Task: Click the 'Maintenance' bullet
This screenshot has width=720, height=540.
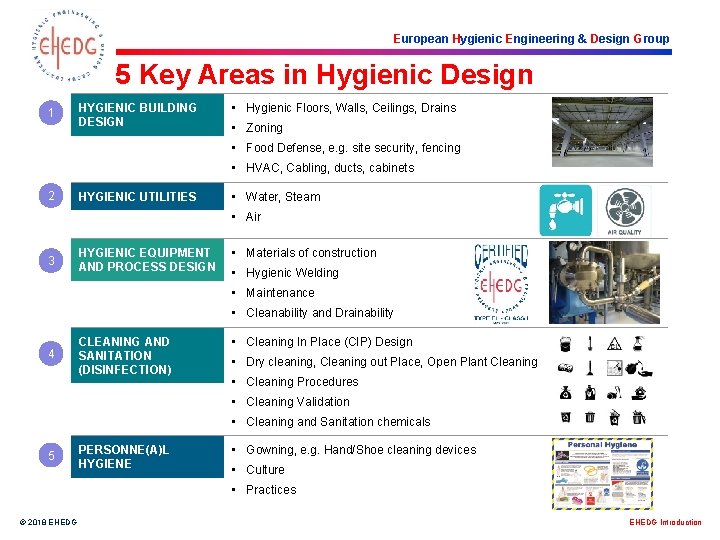Action: [280, 293]
